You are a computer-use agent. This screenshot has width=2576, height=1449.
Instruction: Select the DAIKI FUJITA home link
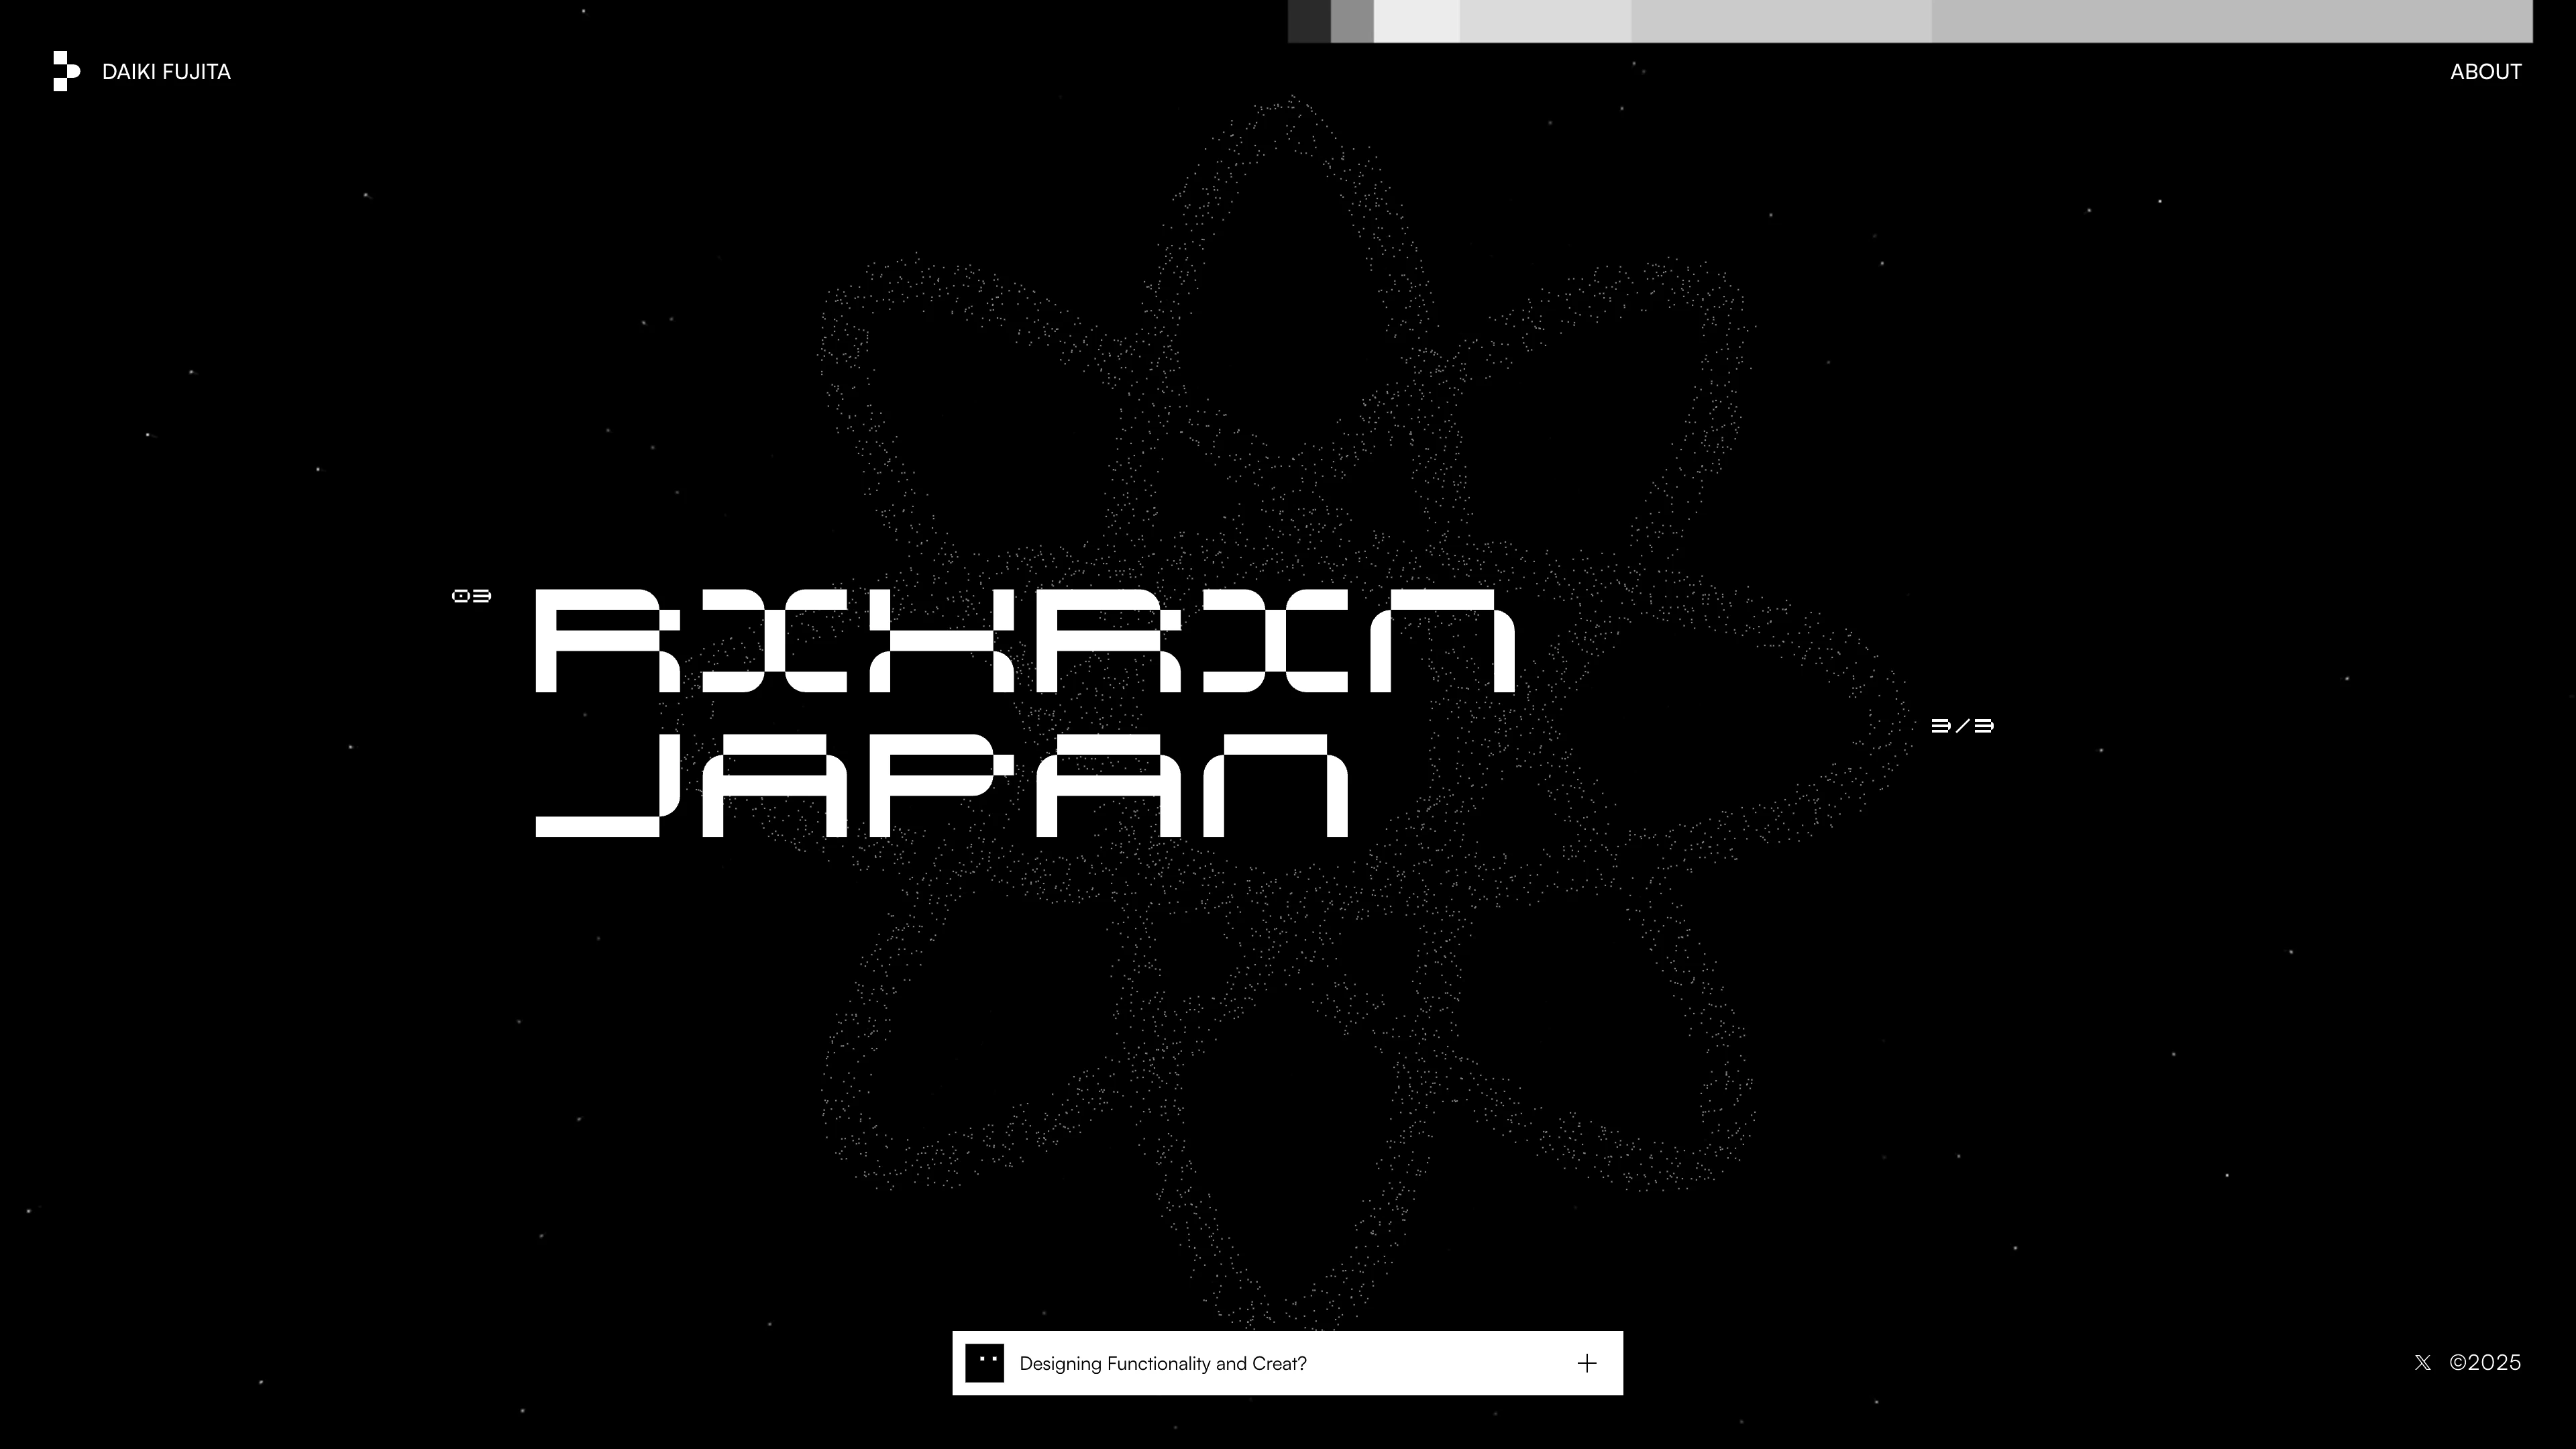(x=165, y=71)
